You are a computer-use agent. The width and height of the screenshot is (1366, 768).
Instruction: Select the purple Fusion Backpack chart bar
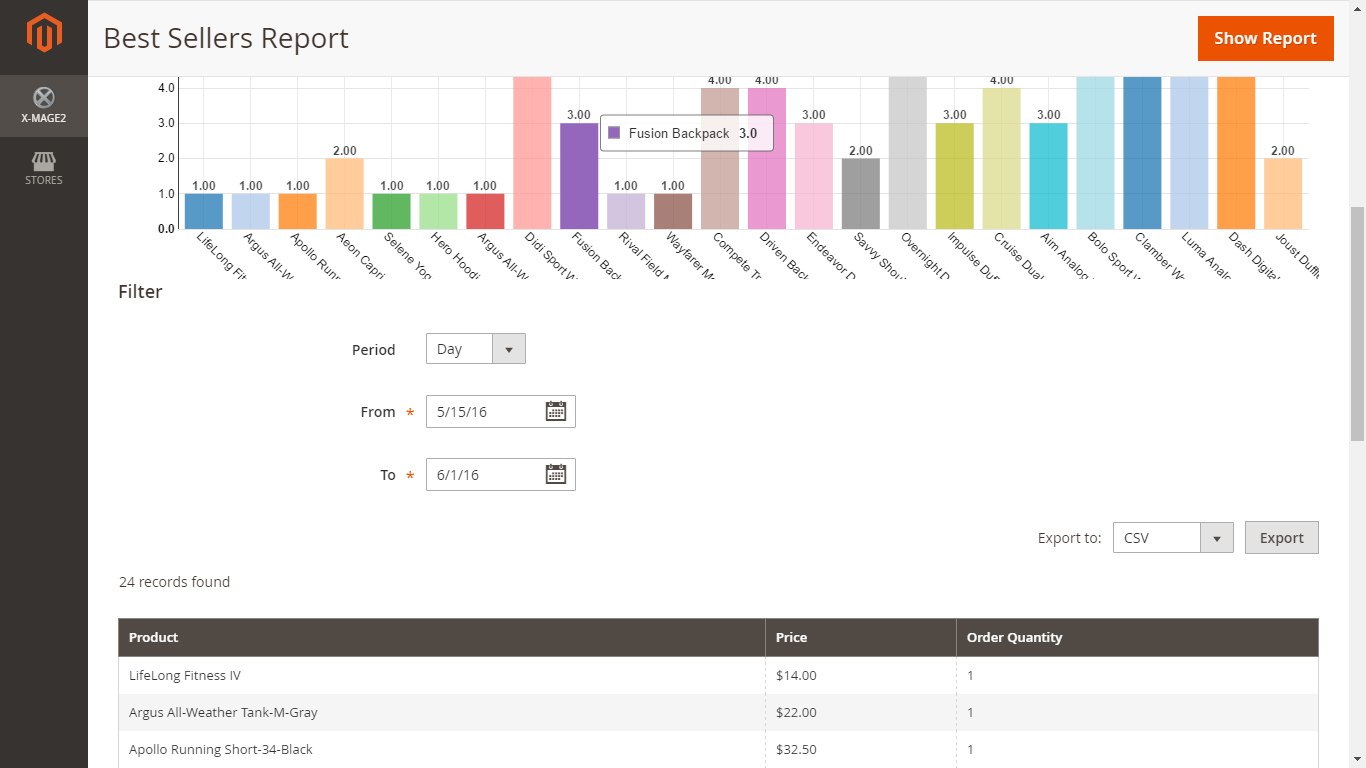(x=579, y=176)
